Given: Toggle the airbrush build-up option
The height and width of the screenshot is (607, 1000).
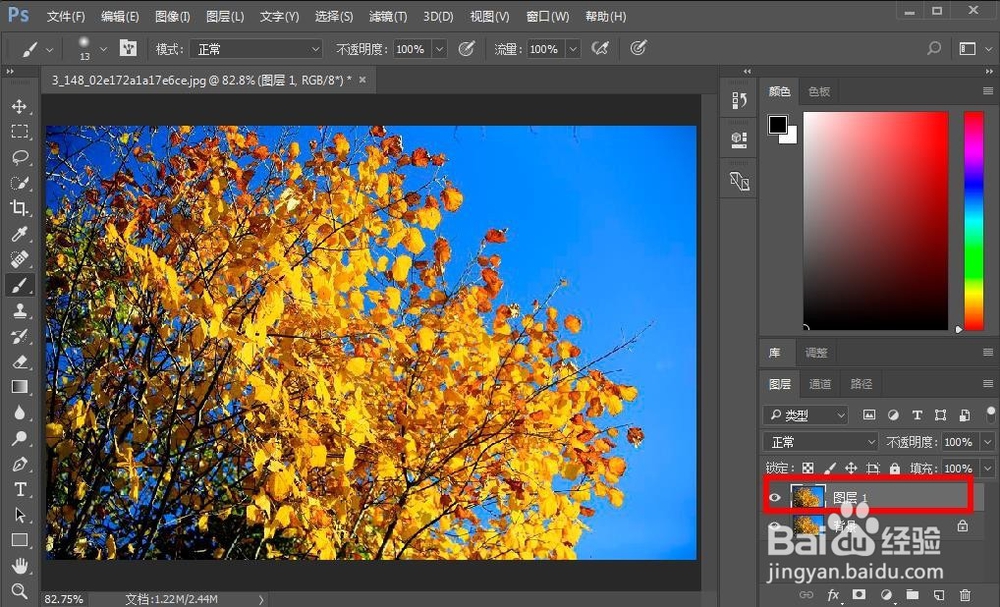Looking at the screenshot, I should click(600, 48).
